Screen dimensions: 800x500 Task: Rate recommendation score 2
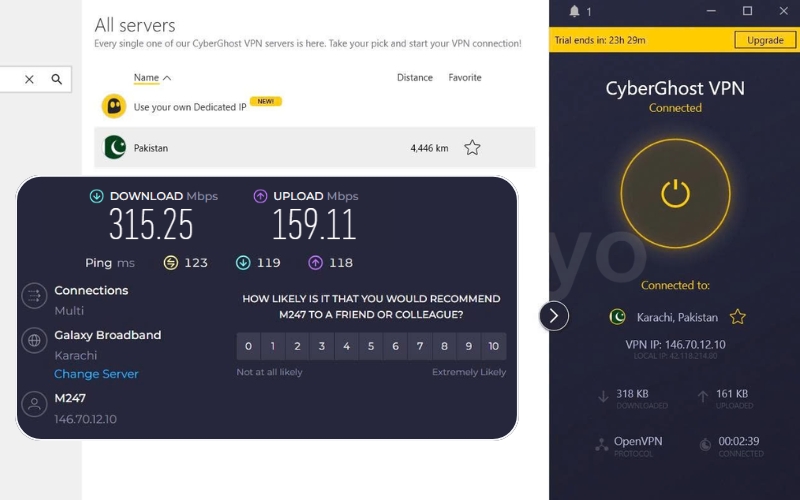[297, 346]
